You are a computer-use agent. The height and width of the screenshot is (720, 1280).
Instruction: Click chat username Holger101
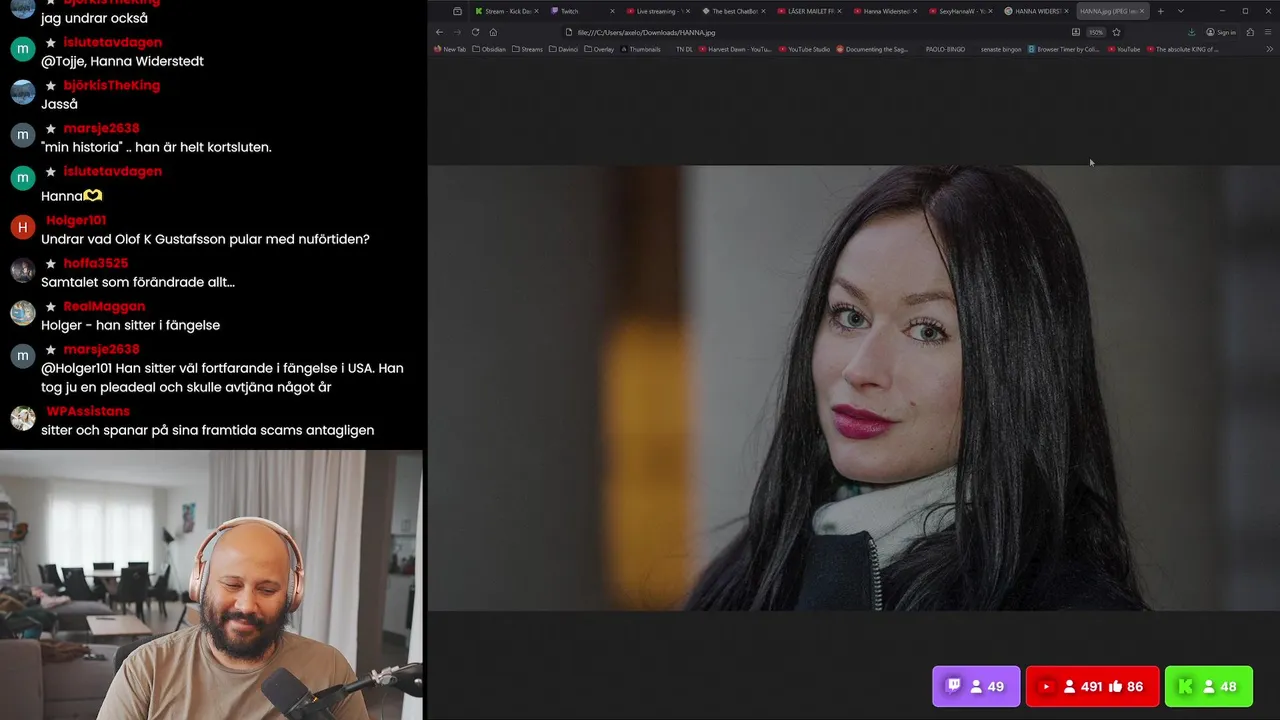tap(76, 220)
